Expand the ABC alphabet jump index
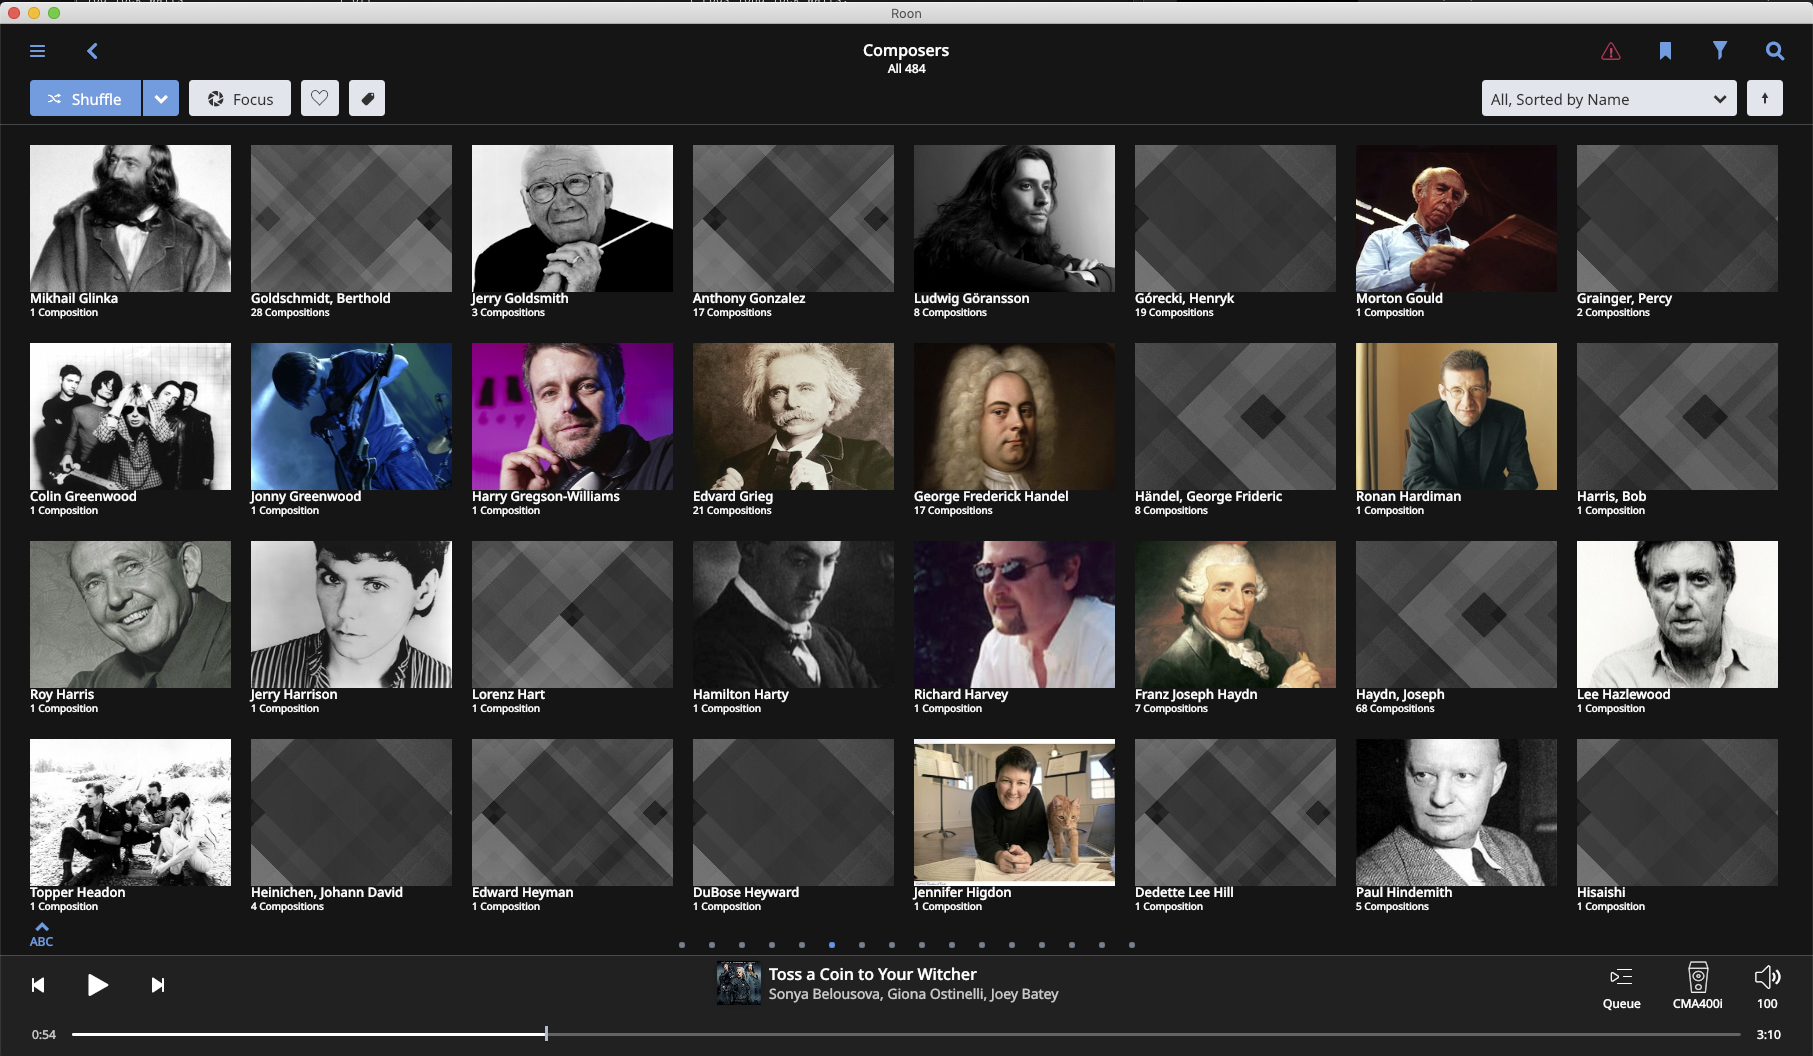1813x1056 pixels. click(x=42, y=935)
